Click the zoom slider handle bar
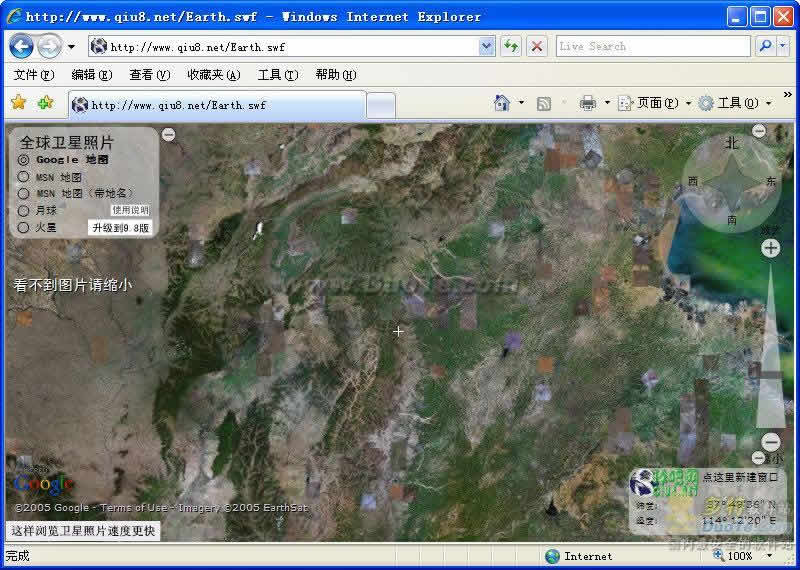The image size is (800, 570). [770, 375]
